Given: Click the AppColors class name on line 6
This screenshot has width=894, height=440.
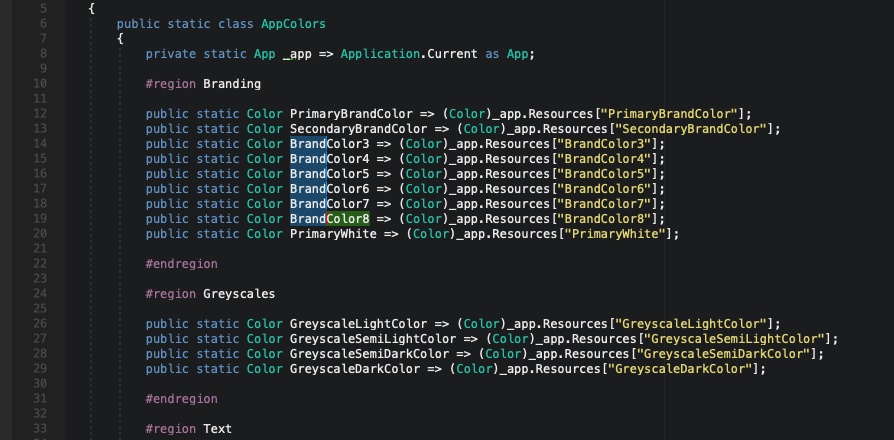Looking at the screenshot, I should 293,24.
